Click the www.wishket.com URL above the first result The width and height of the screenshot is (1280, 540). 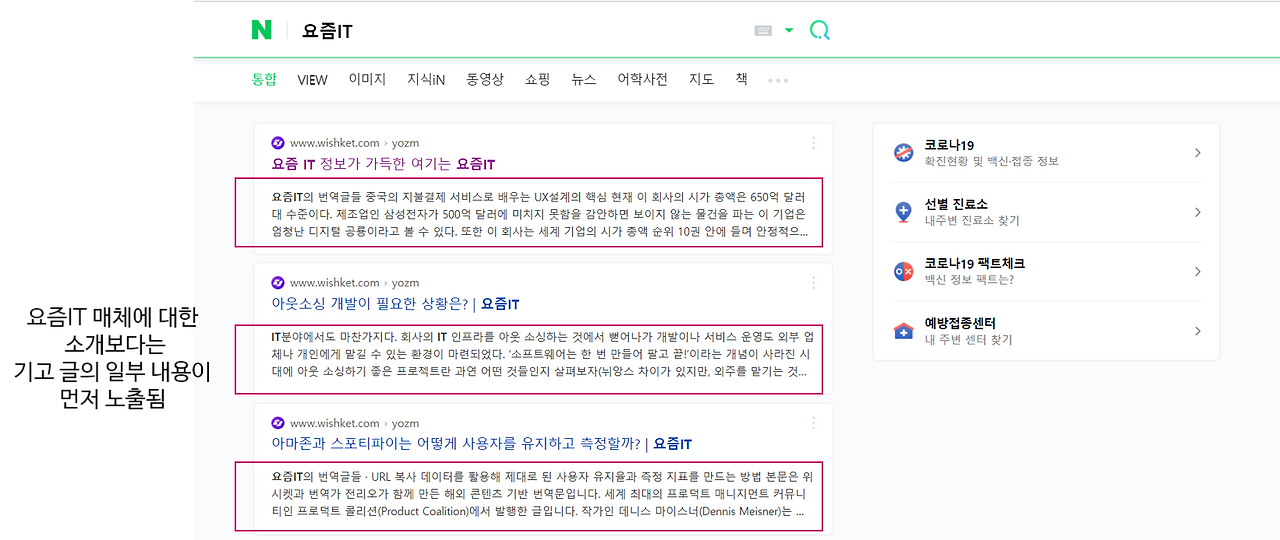335,143
